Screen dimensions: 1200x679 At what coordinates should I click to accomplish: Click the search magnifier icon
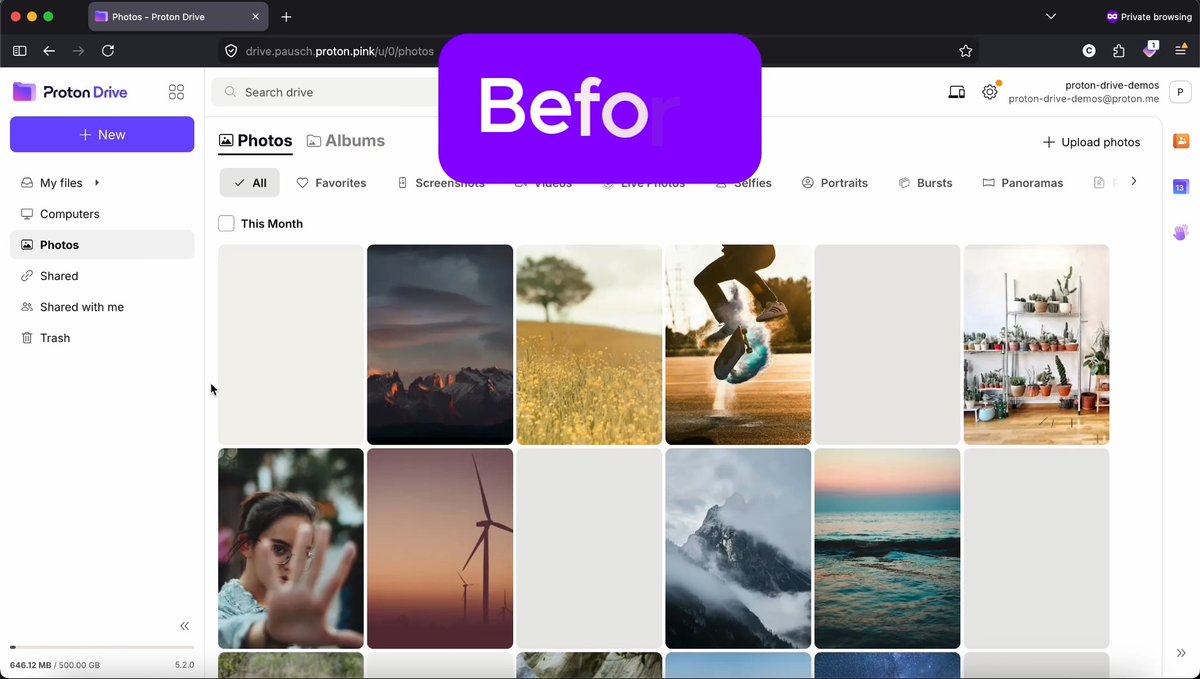(x=231, y=92)
